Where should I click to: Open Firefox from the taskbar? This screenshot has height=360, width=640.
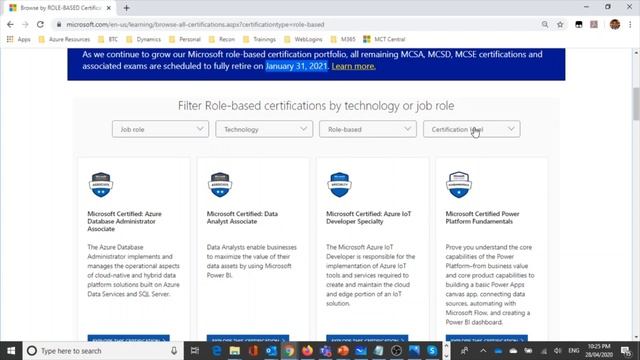point(307,351)
